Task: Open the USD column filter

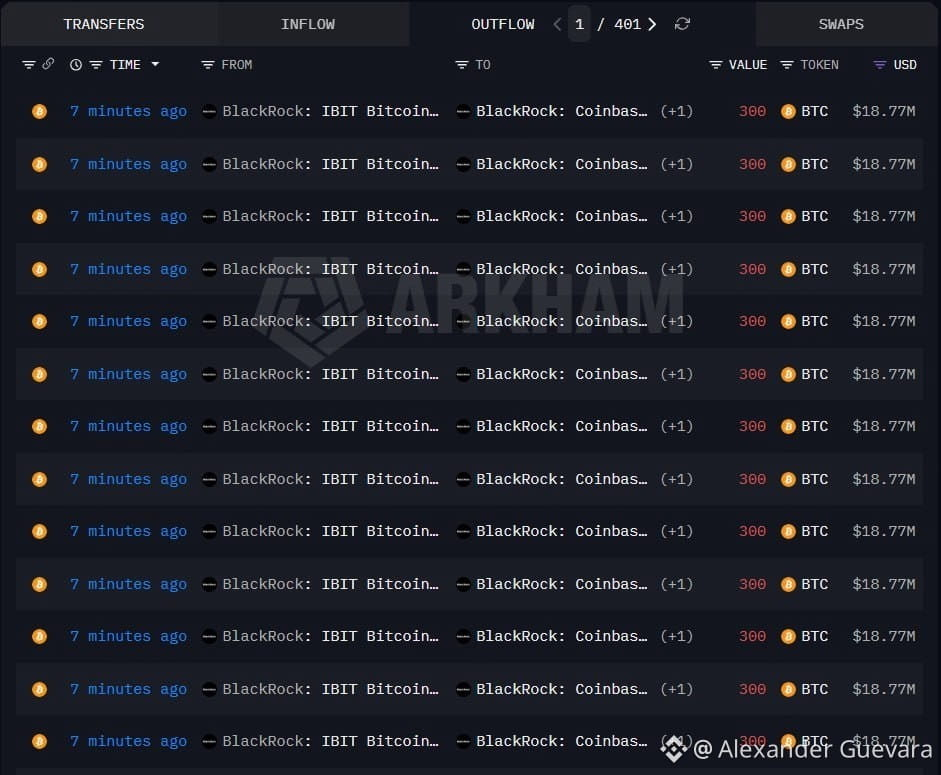Action: pos(879,64)
